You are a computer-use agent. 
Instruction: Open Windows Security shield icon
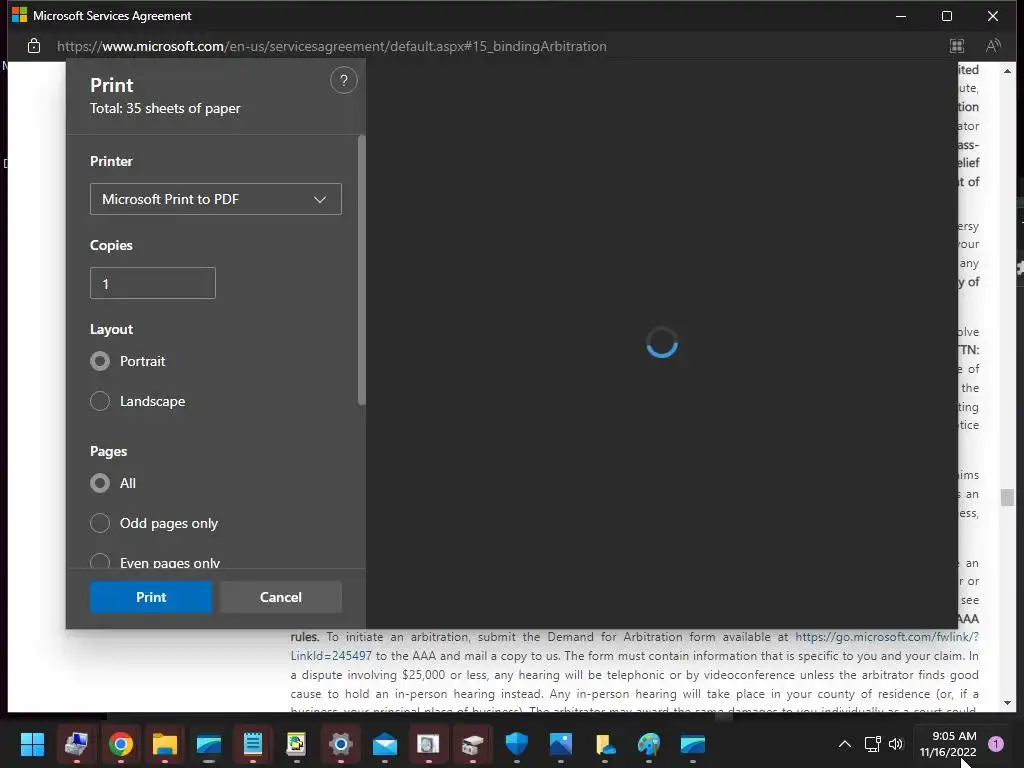(x=517, y=744)
